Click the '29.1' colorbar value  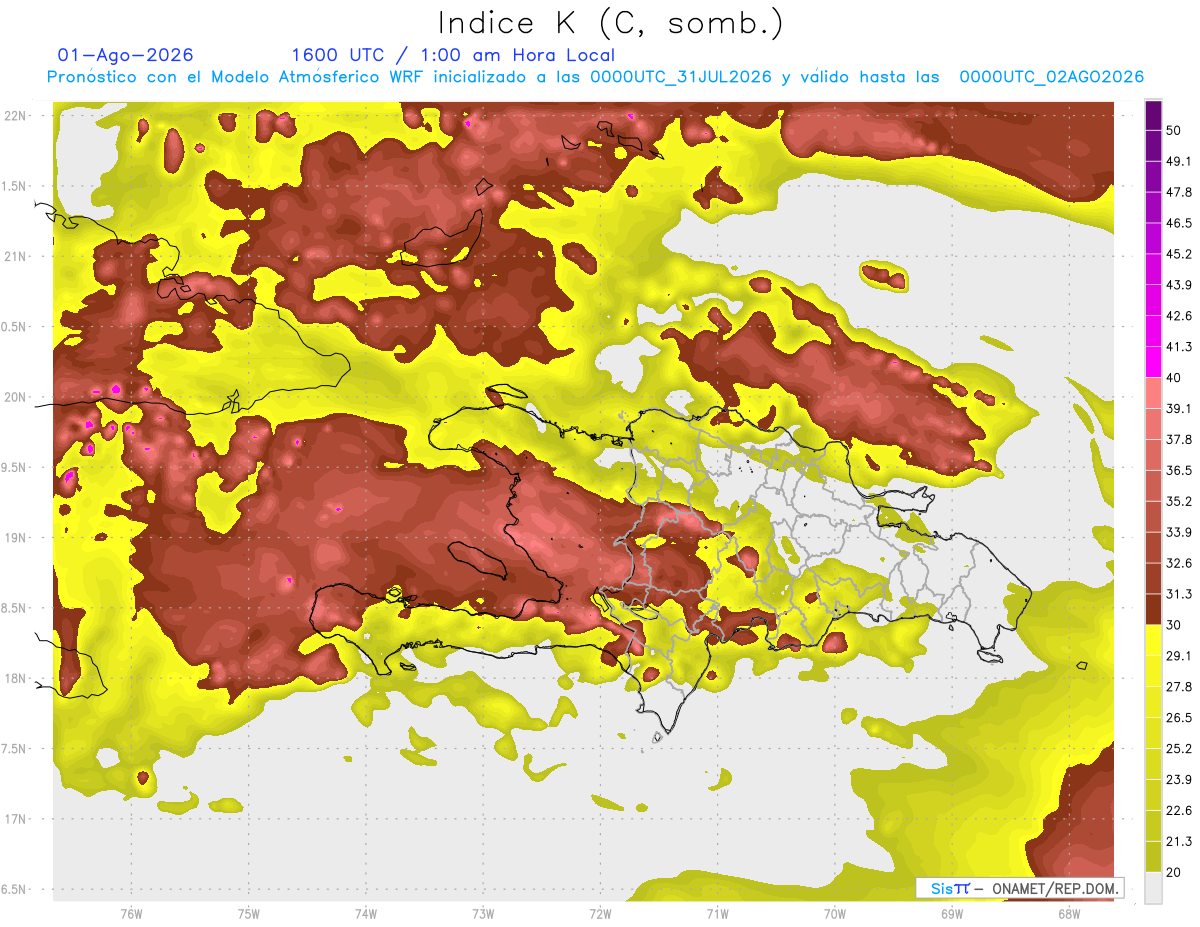coord(1179,656)
